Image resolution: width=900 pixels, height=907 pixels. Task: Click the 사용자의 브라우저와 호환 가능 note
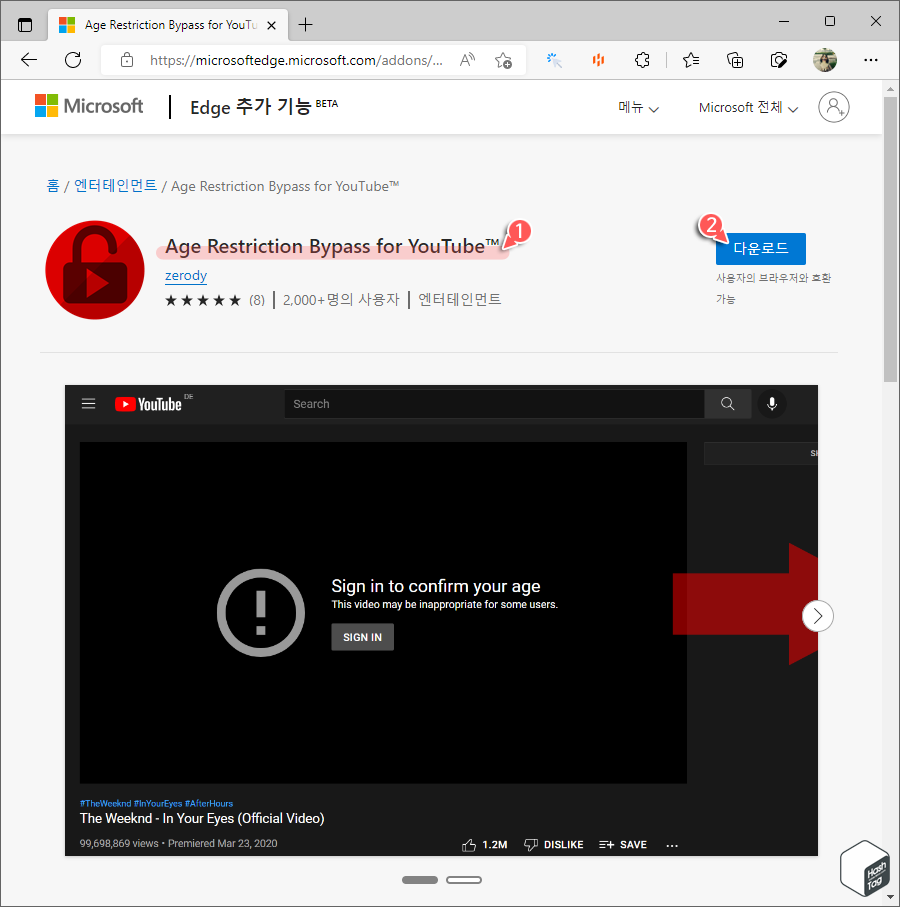773,288
